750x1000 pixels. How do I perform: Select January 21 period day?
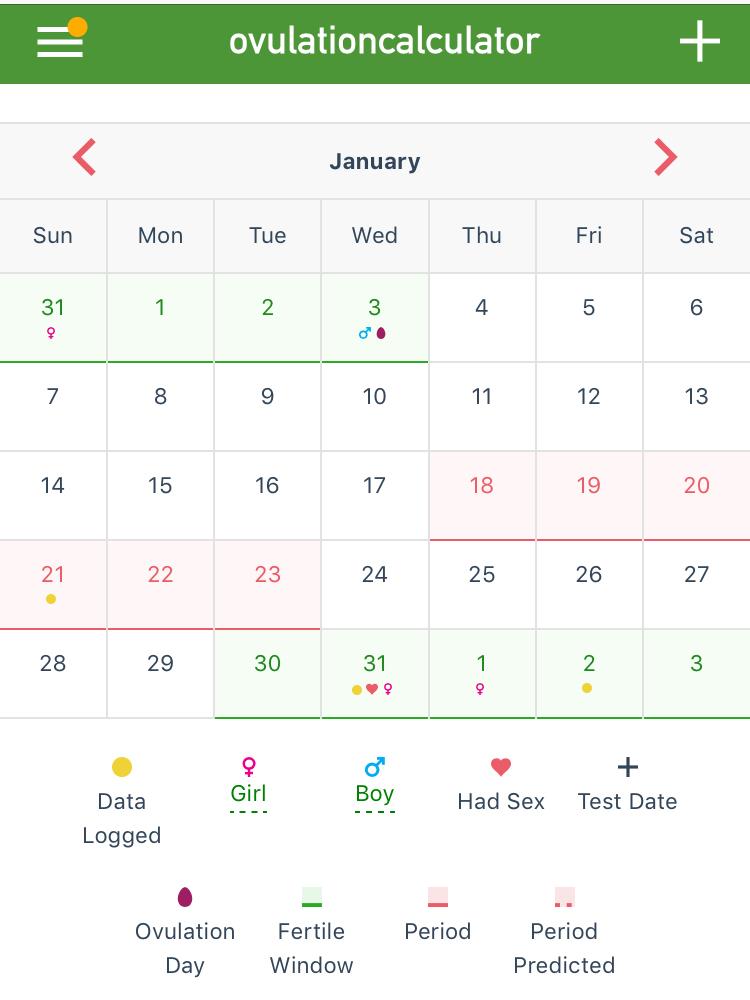pos(53,584)
